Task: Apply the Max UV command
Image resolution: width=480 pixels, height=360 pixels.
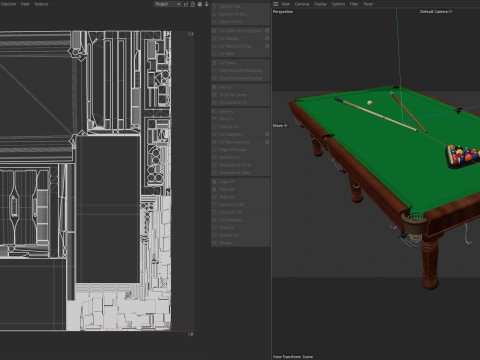Action: [240, 87]
